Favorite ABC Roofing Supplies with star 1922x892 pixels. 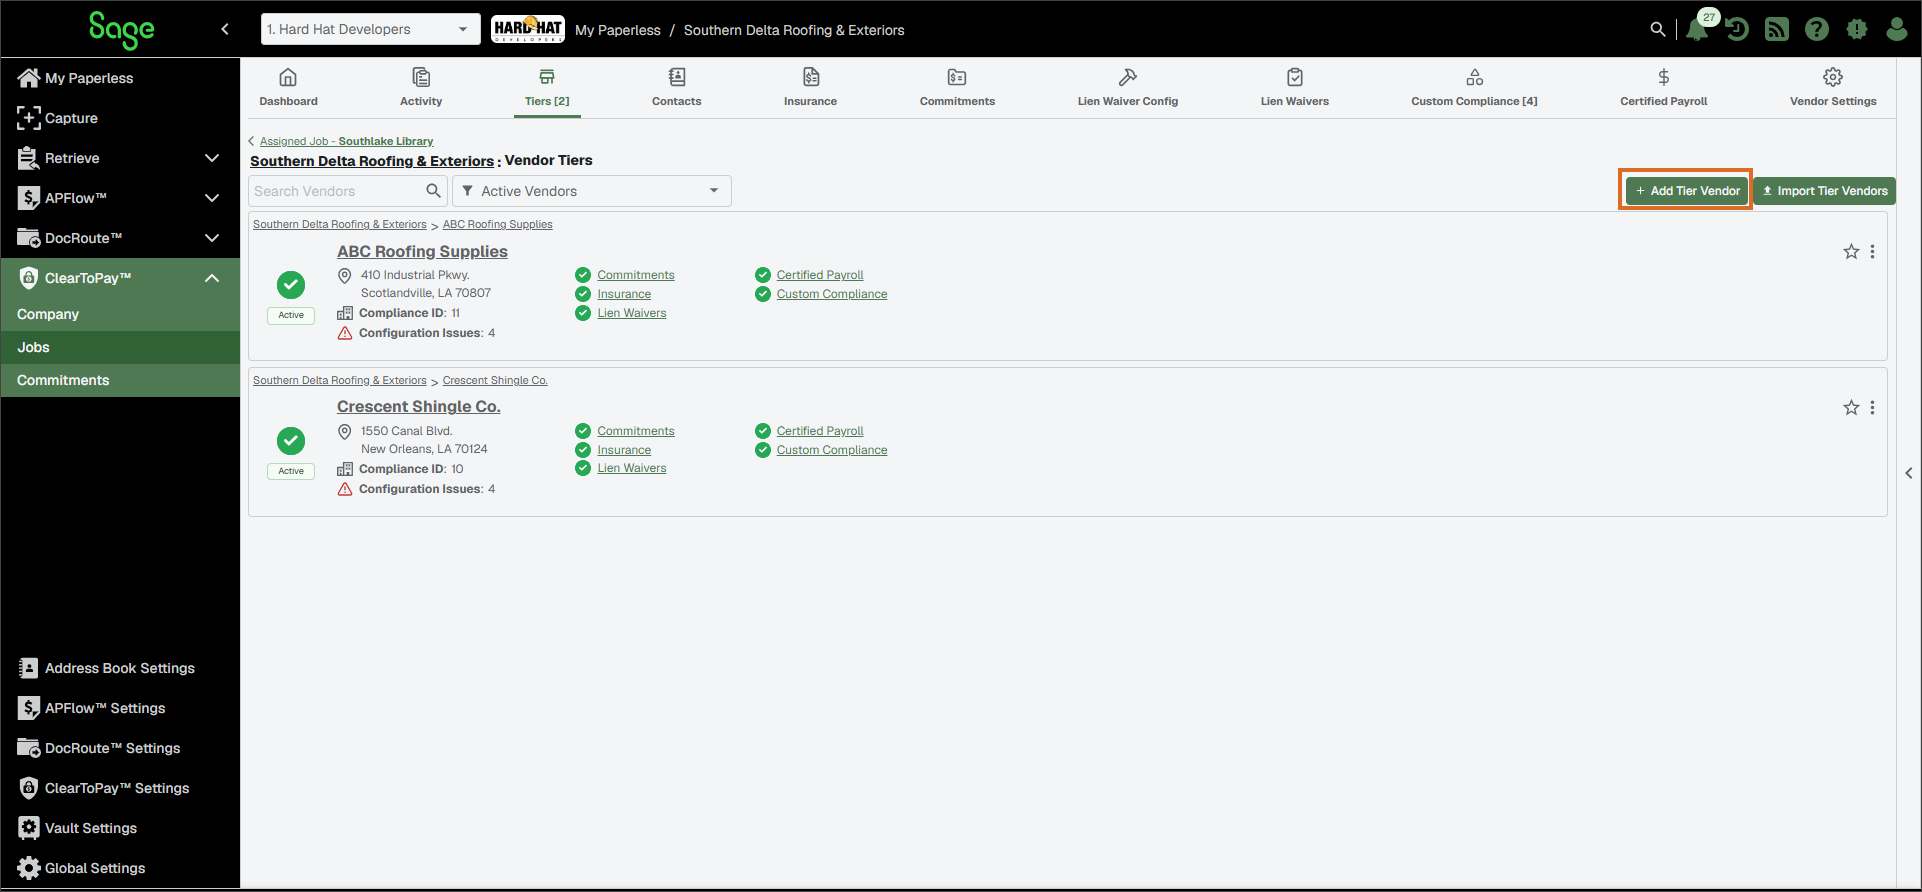[x=1851, y=252]
